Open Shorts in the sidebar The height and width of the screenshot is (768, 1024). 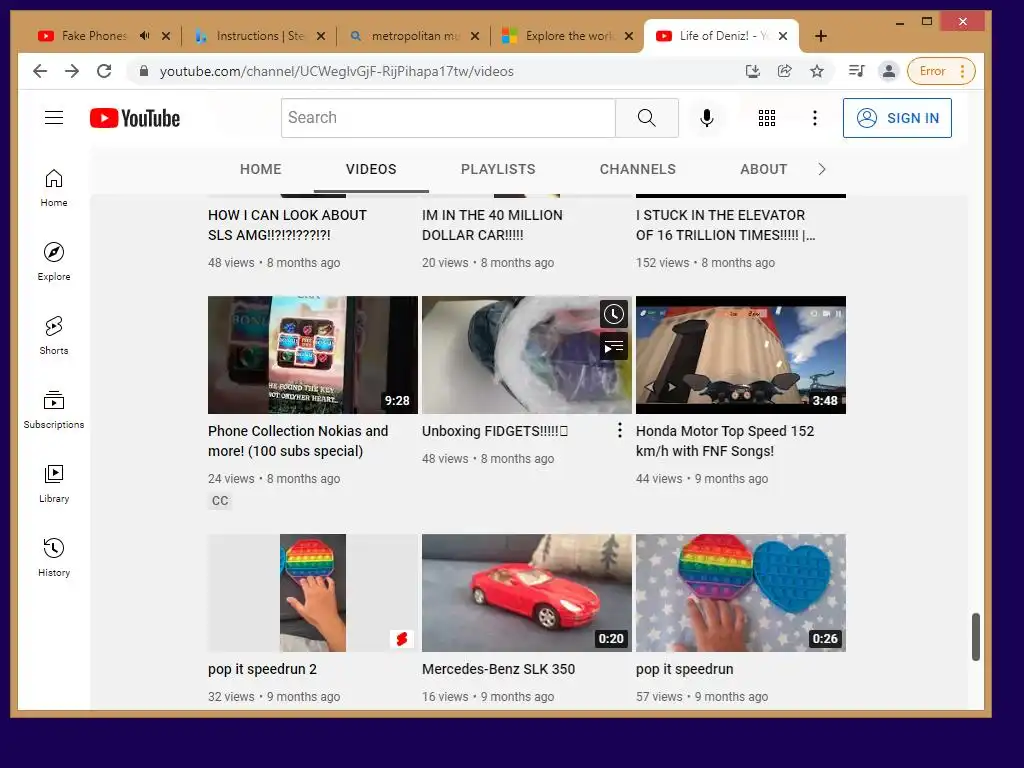point(54,336)
